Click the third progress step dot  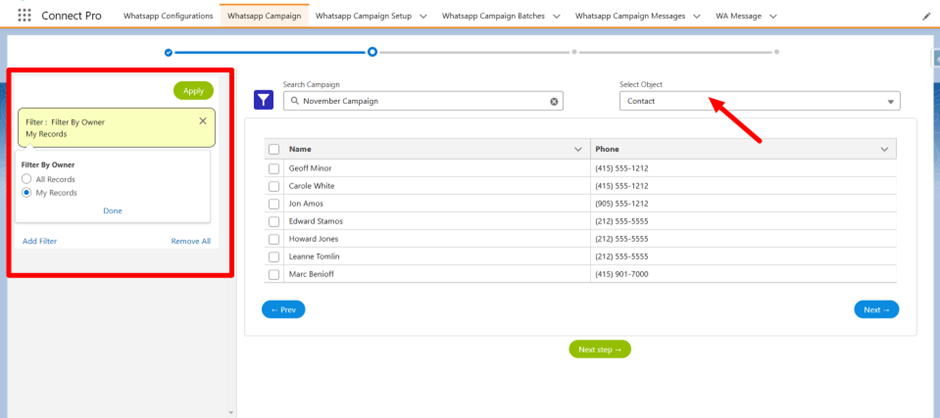(x=574, y=52)
